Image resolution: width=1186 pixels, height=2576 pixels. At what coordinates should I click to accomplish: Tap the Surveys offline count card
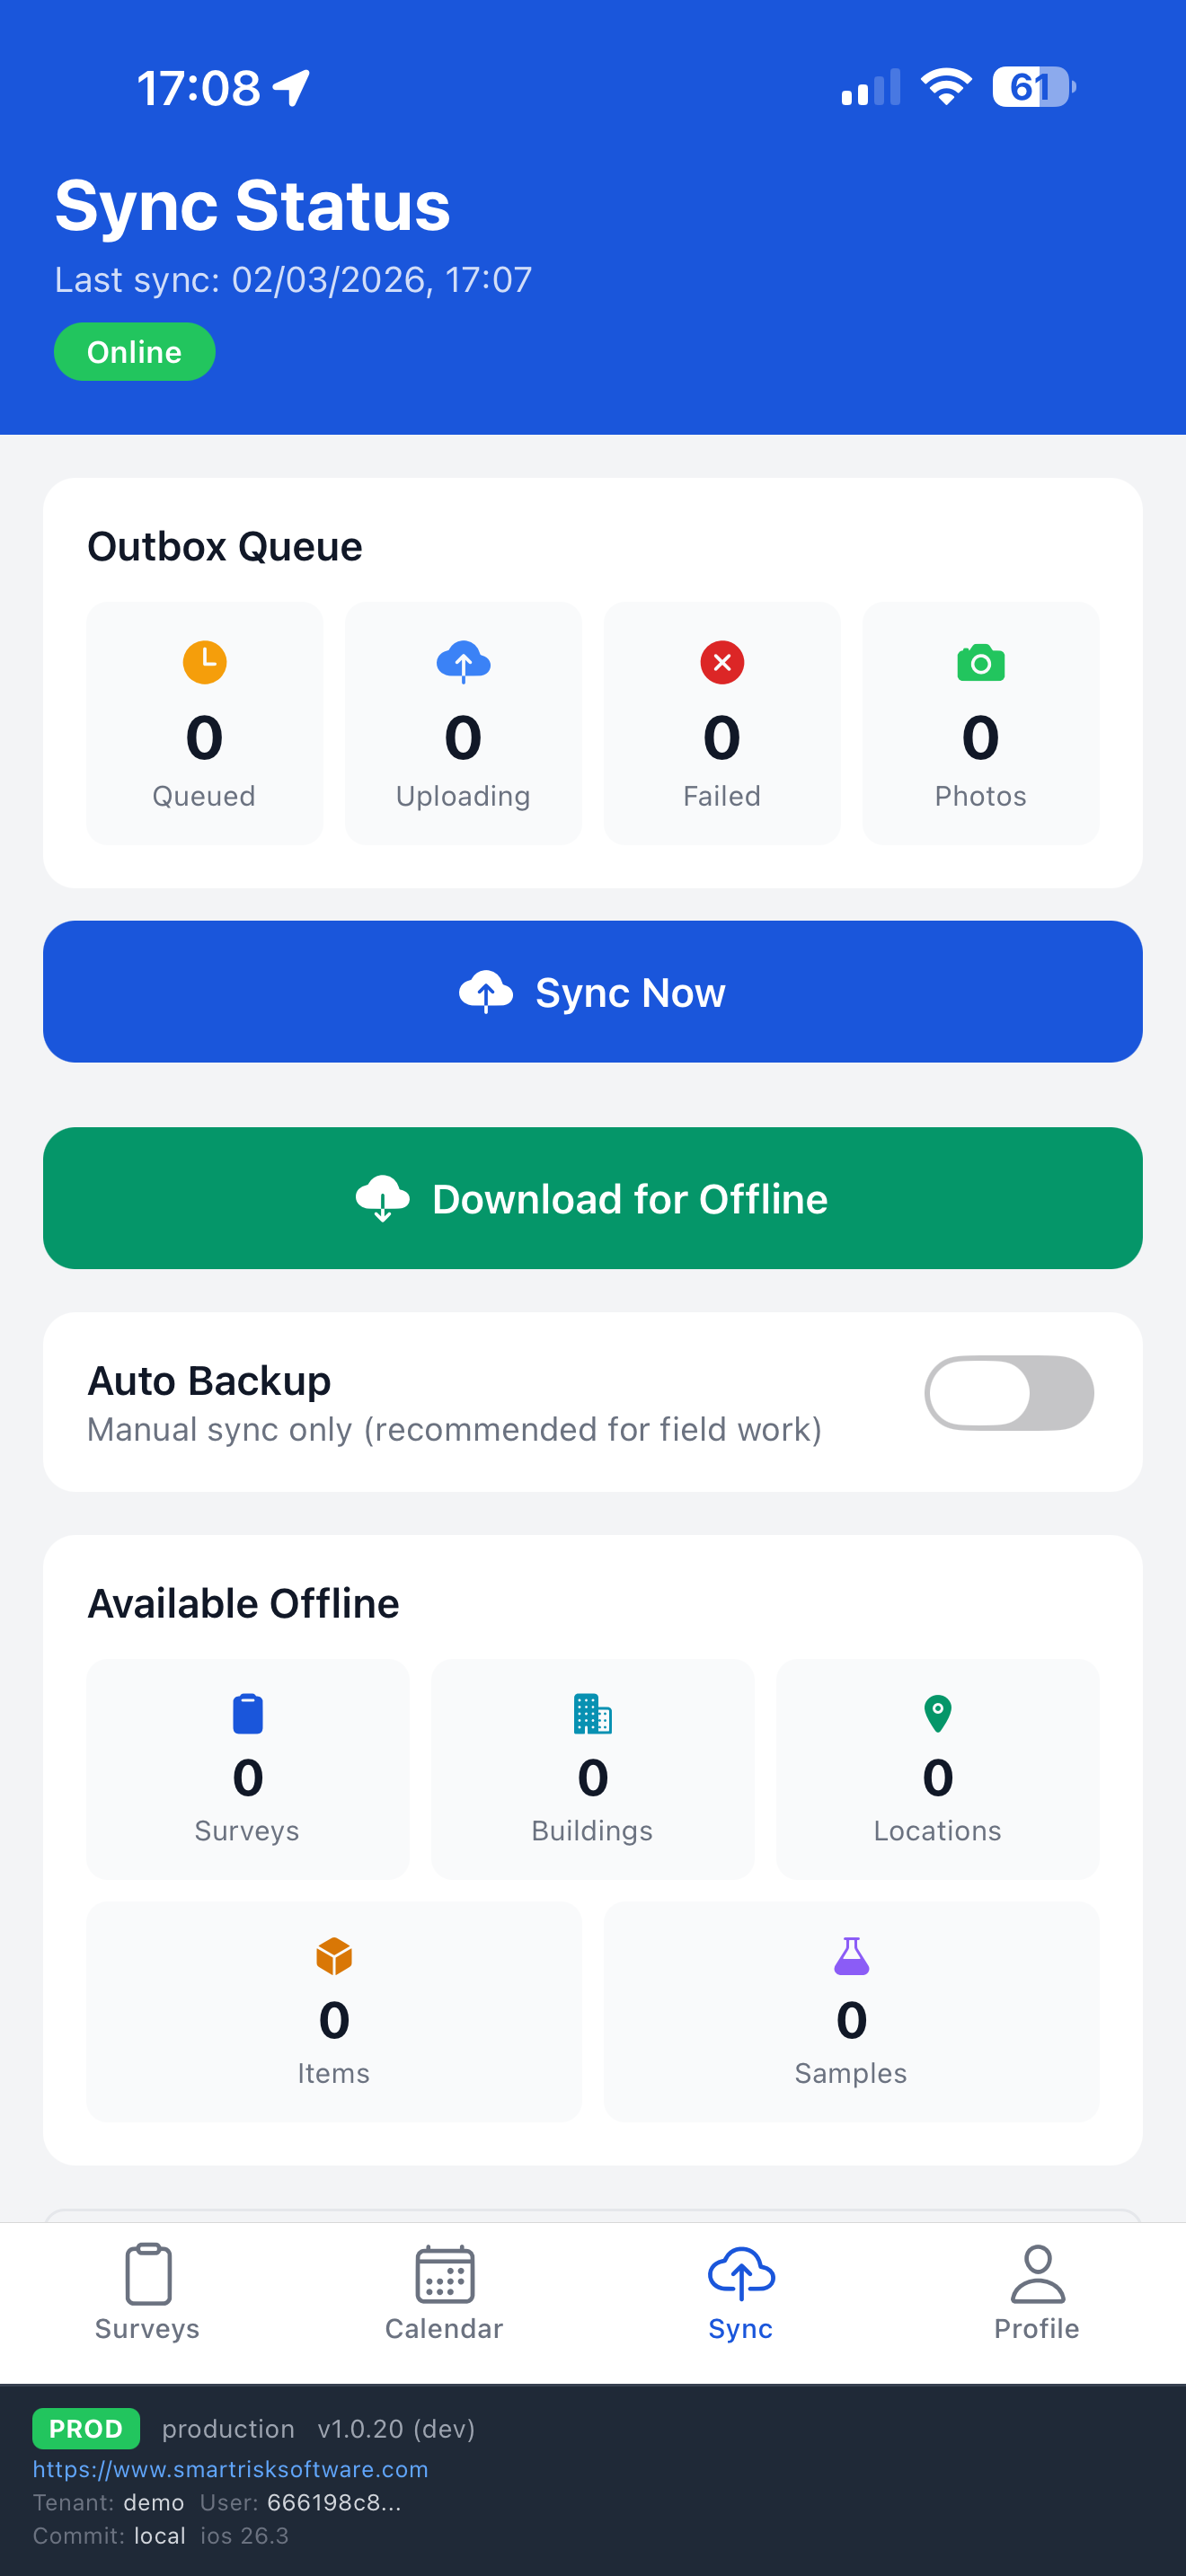[x=248, y=1769]
